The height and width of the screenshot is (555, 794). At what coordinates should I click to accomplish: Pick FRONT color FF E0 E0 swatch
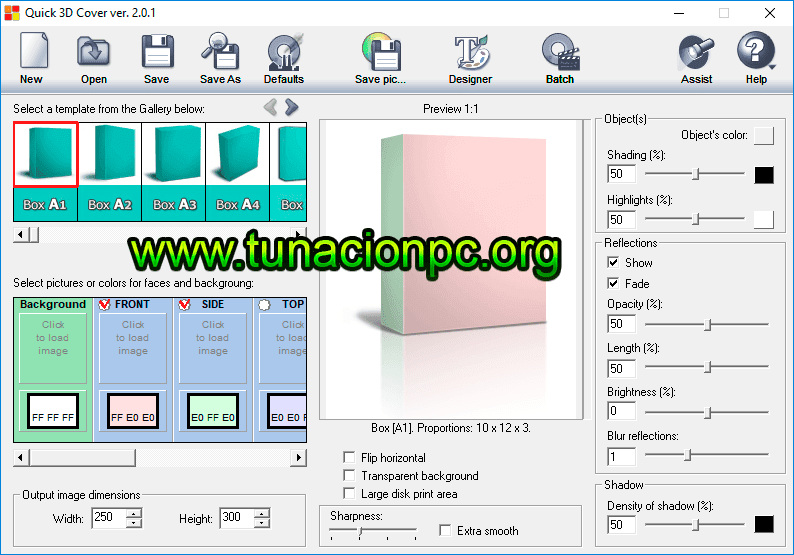133,411
